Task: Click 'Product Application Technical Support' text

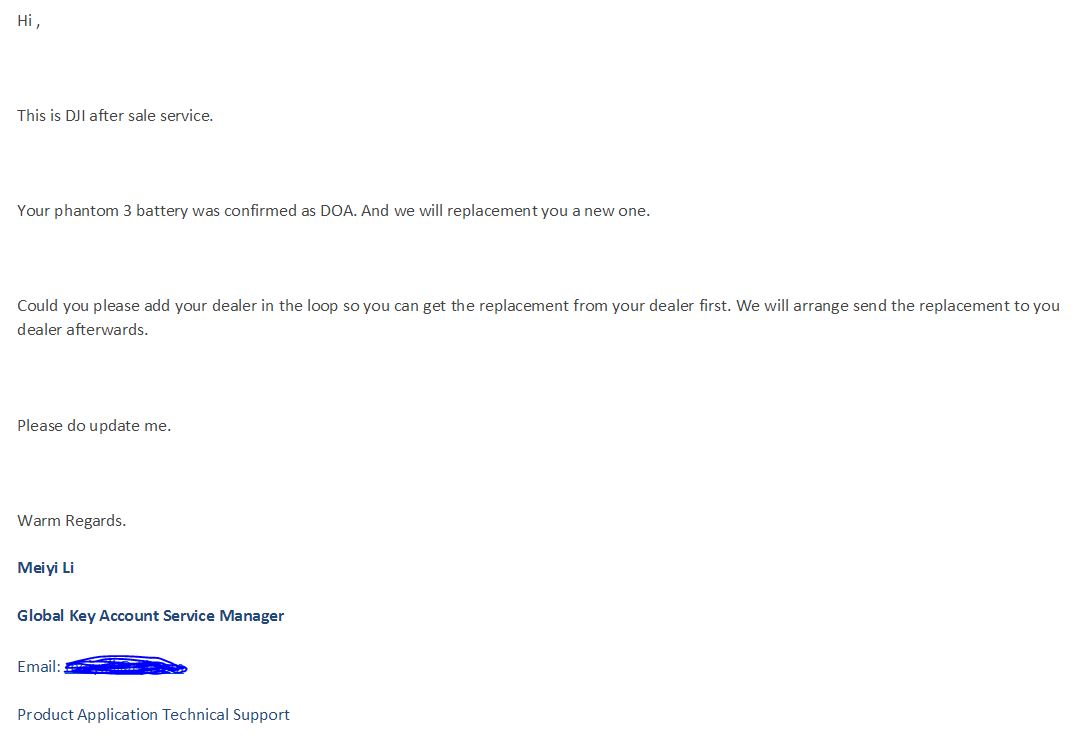Action: click(x=153, y=715)
